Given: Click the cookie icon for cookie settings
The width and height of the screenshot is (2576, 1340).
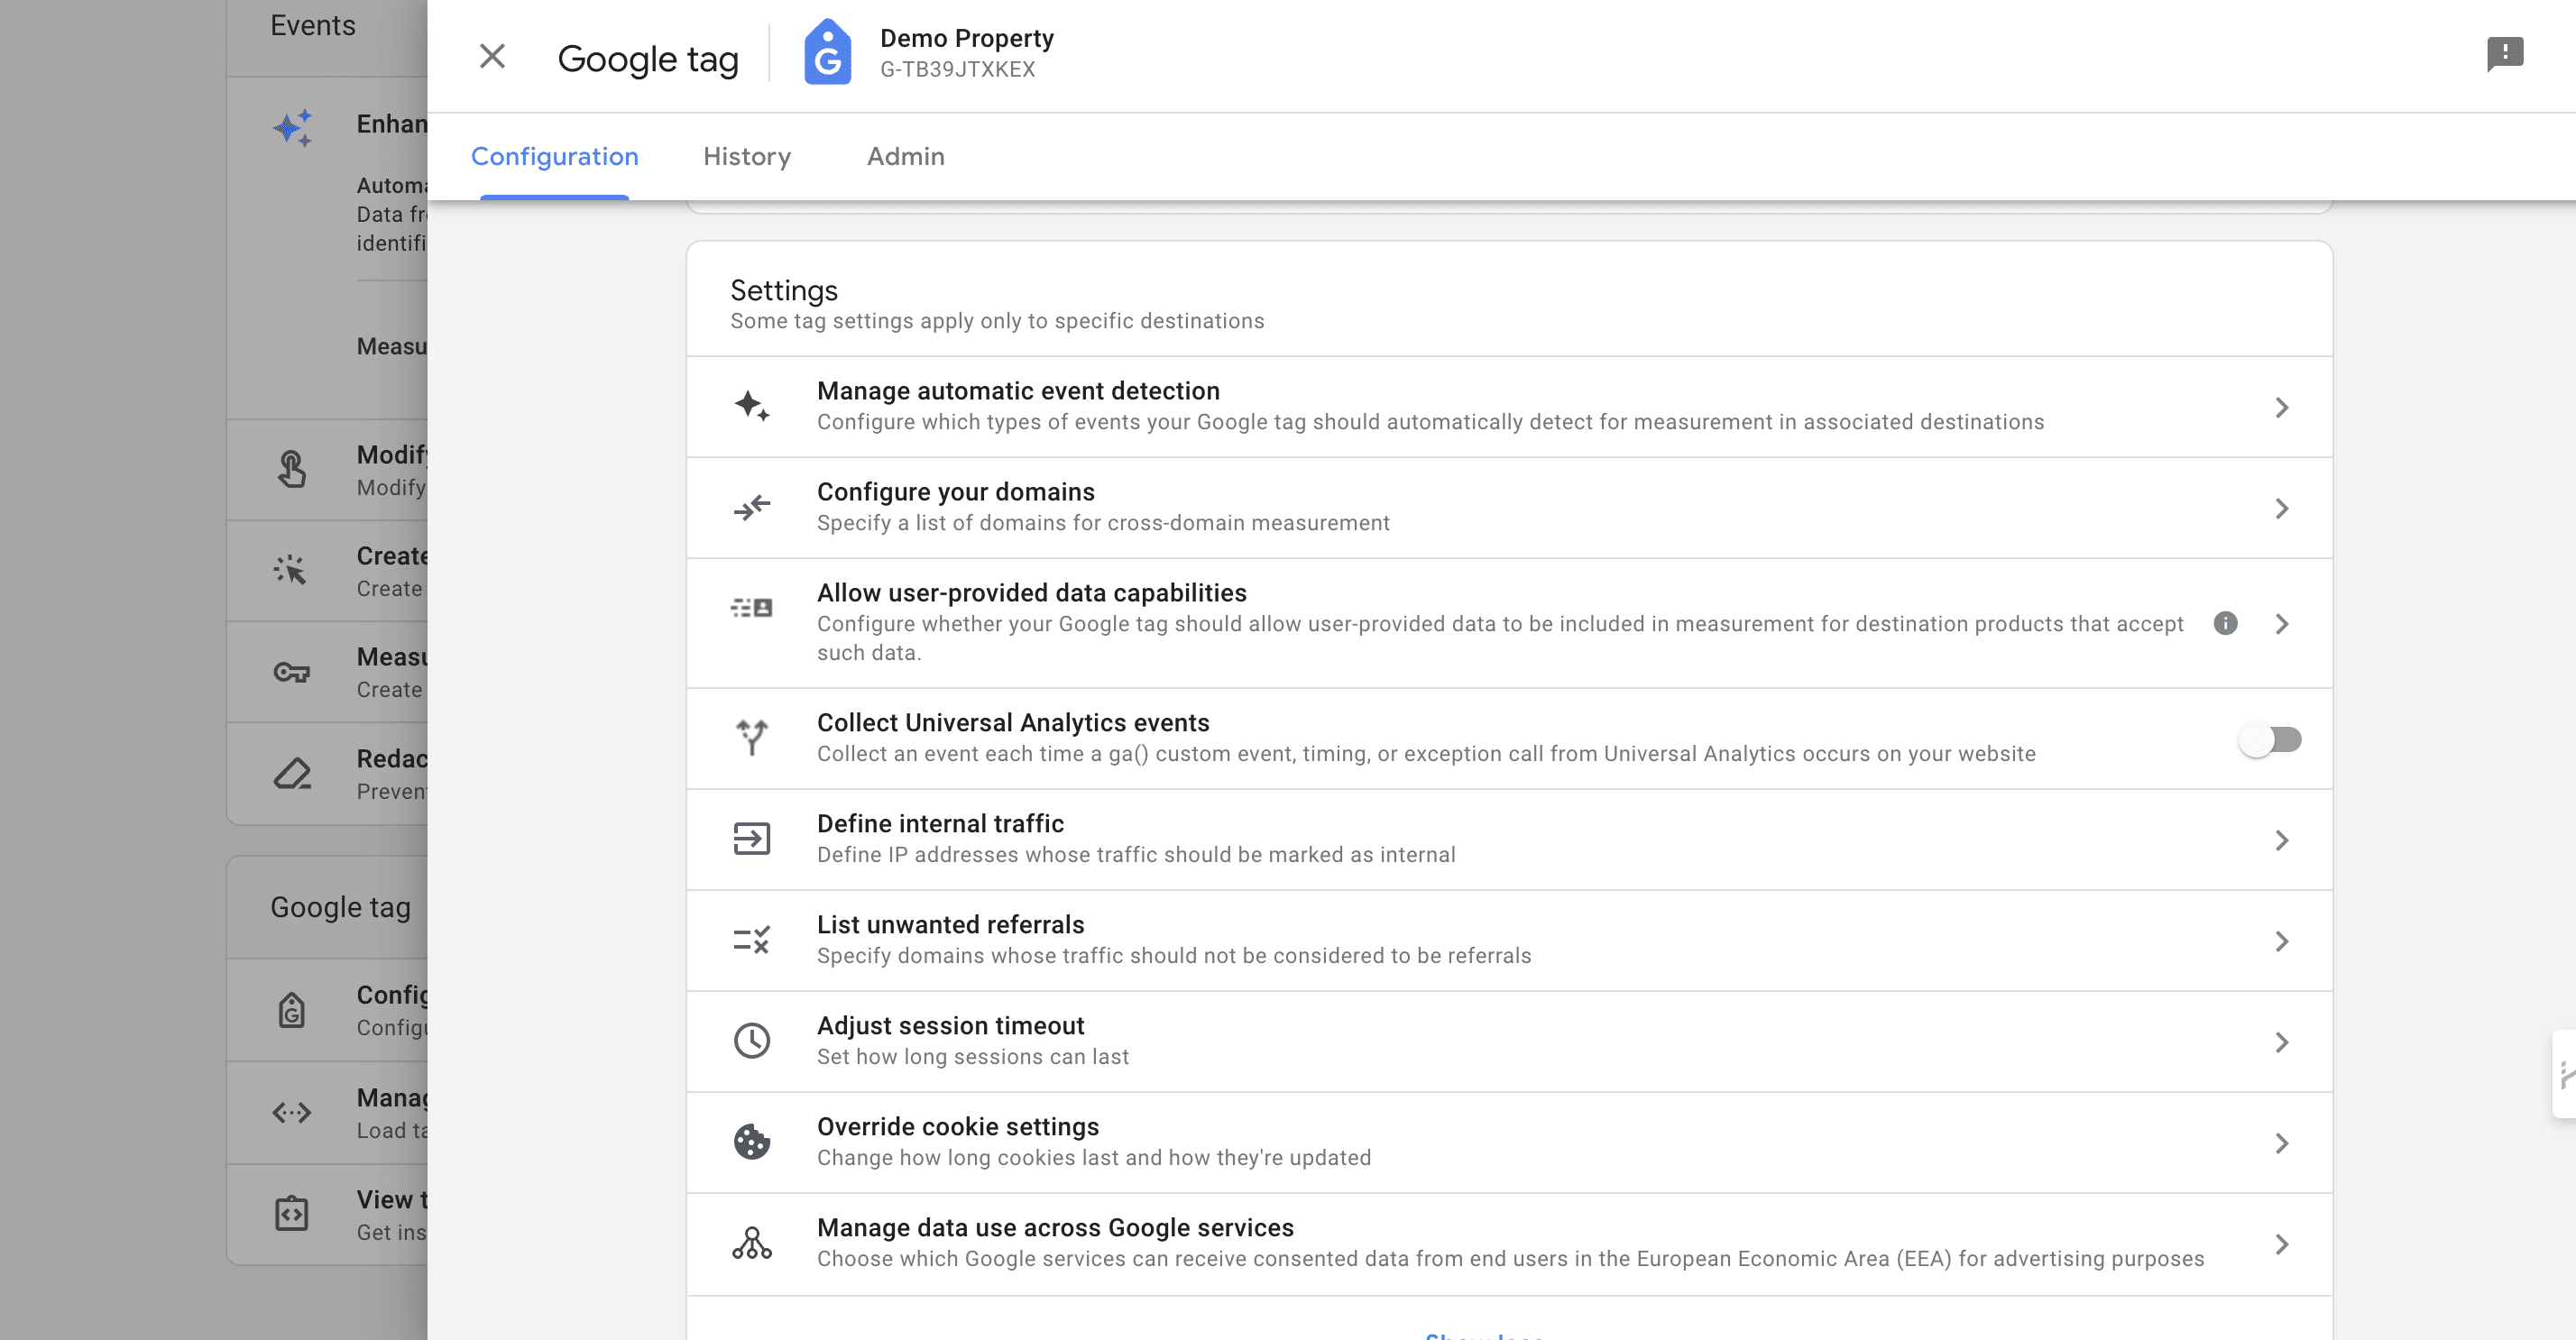Looking at the screenshot, I should [752, 1142].
